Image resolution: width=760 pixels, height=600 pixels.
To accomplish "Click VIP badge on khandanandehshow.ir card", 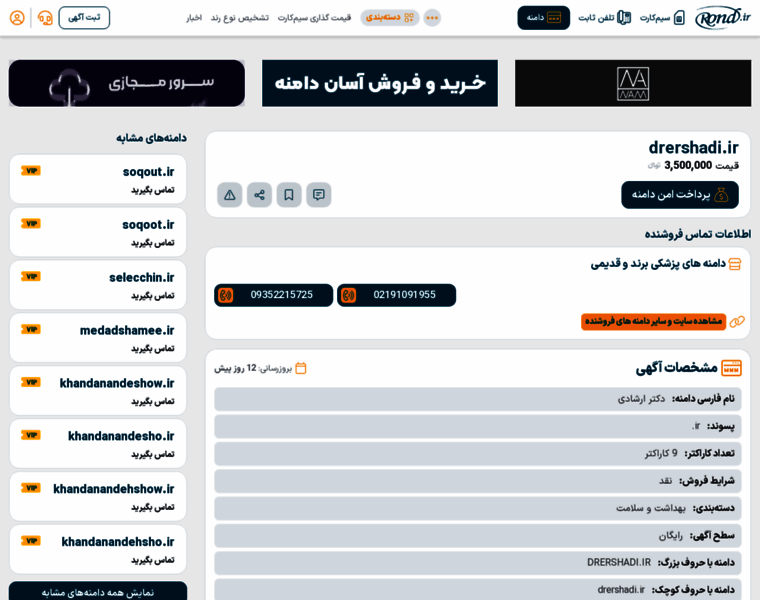I will pos(31,488).
